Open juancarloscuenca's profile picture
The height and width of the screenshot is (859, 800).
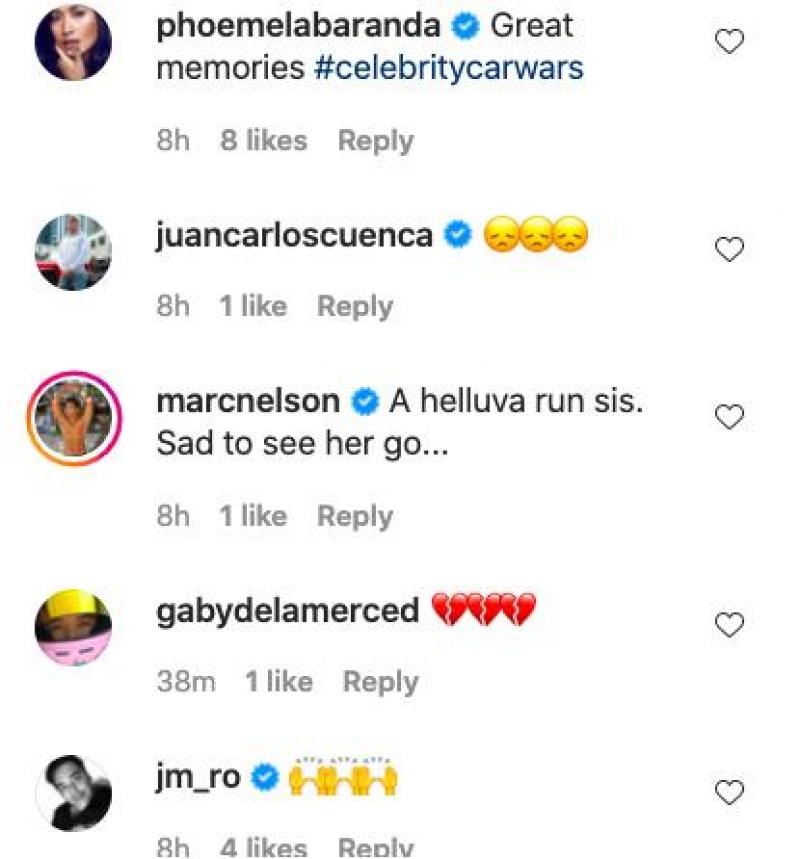point(73,251)
